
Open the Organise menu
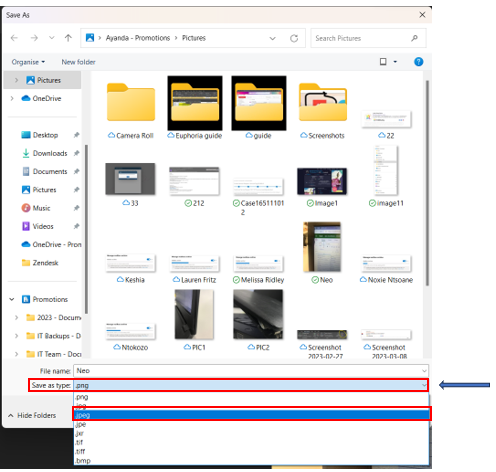coord(28,62)
